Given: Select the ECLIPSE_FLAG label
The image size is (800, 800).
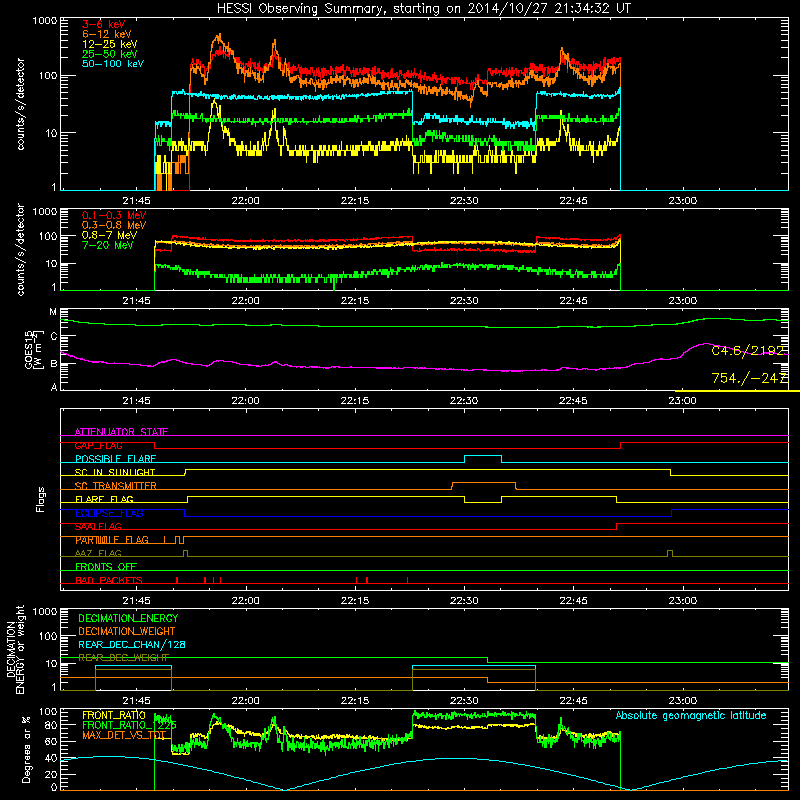Looking at the screenshot, I should [109, 513].
